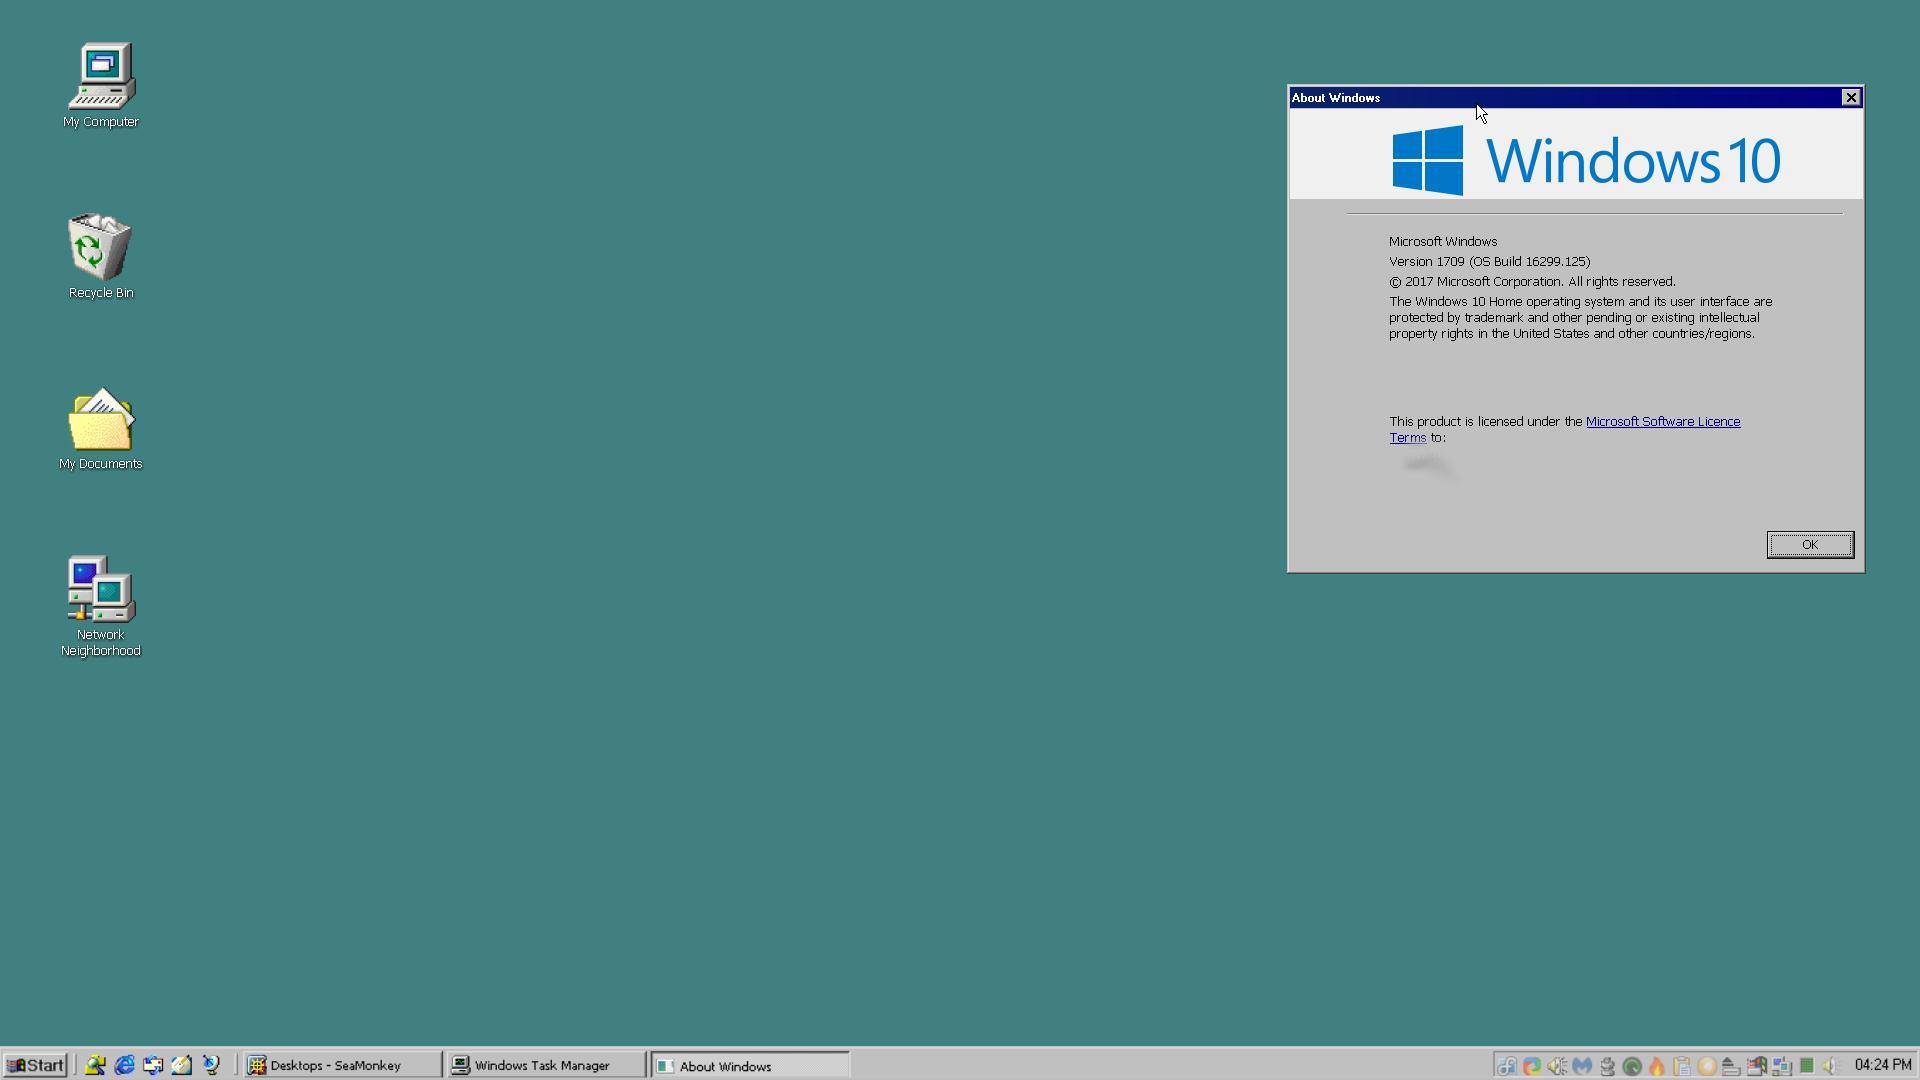Click the volume speaker icon in the tray

(1832, 1066)
